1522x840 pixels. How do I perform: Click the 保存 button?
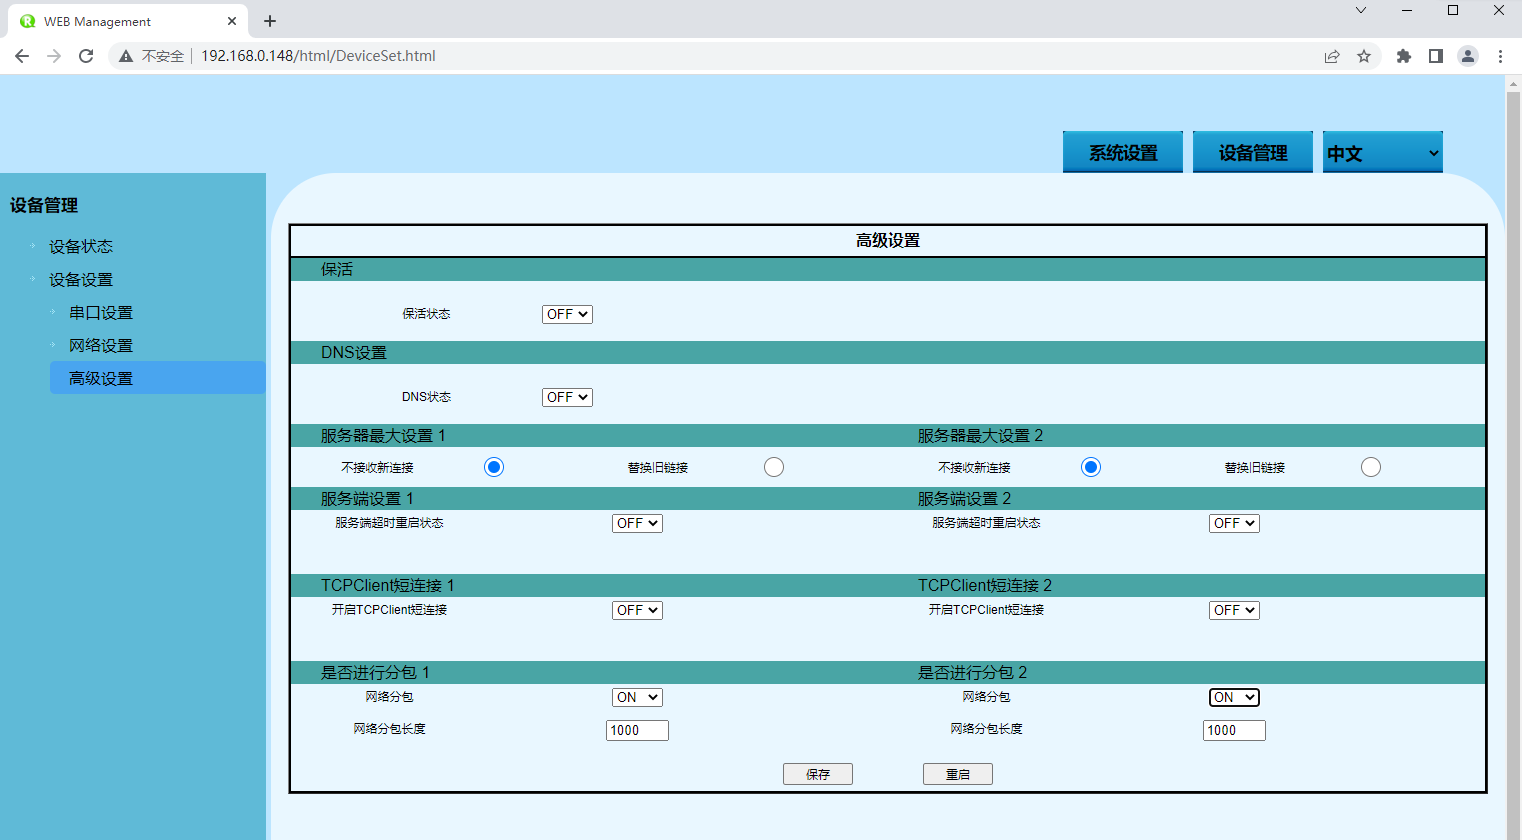pos(818,774)
